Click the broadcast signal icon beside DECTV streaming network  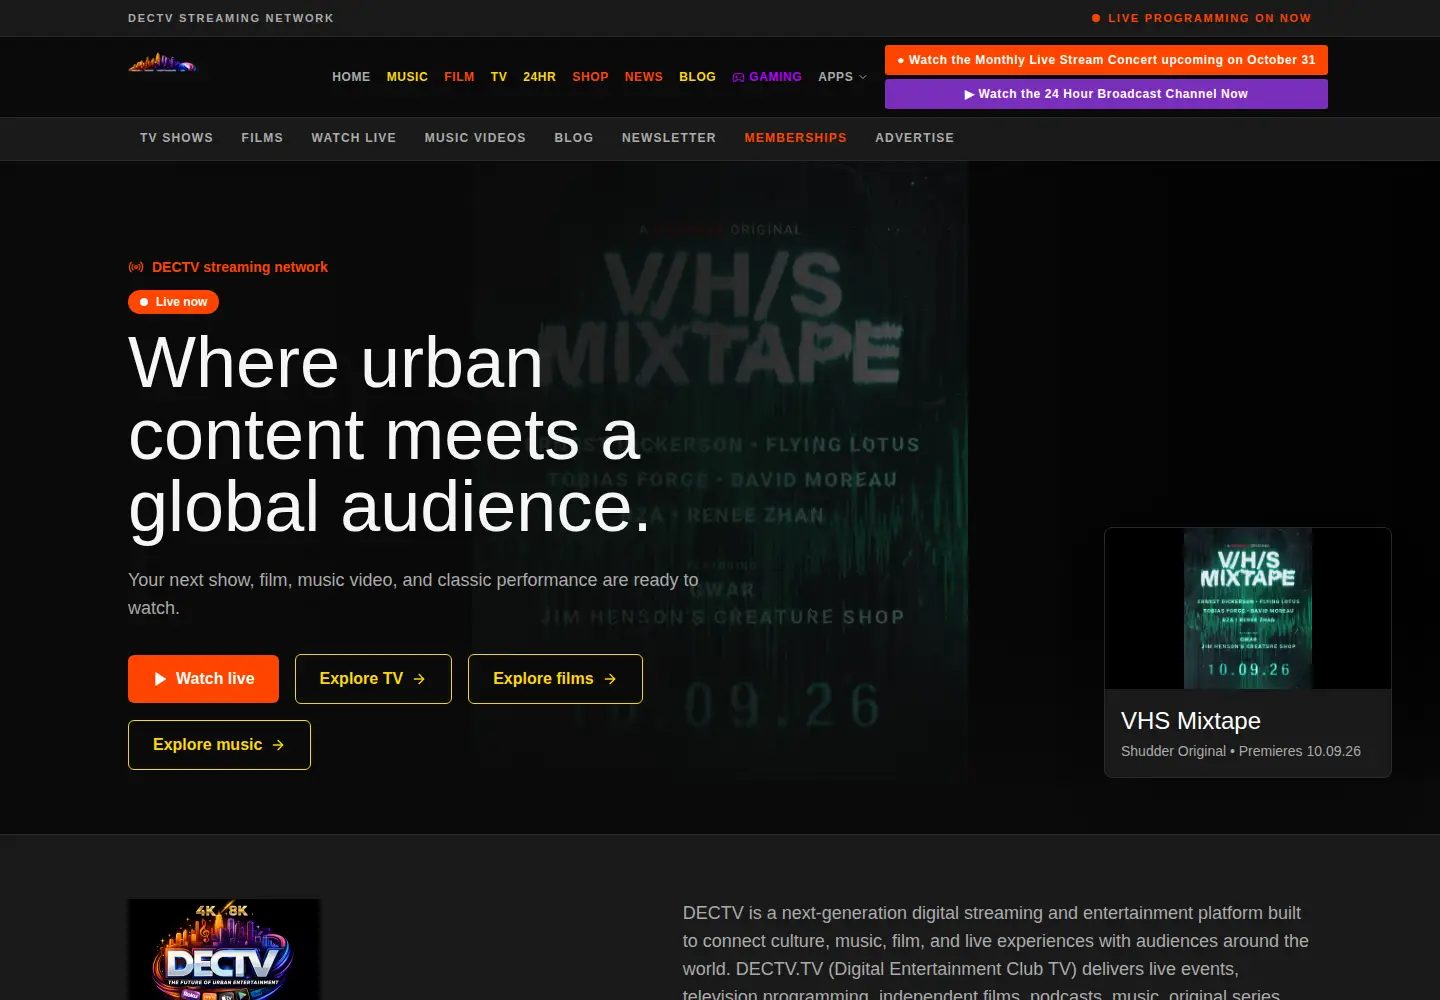tap(136, 267)
